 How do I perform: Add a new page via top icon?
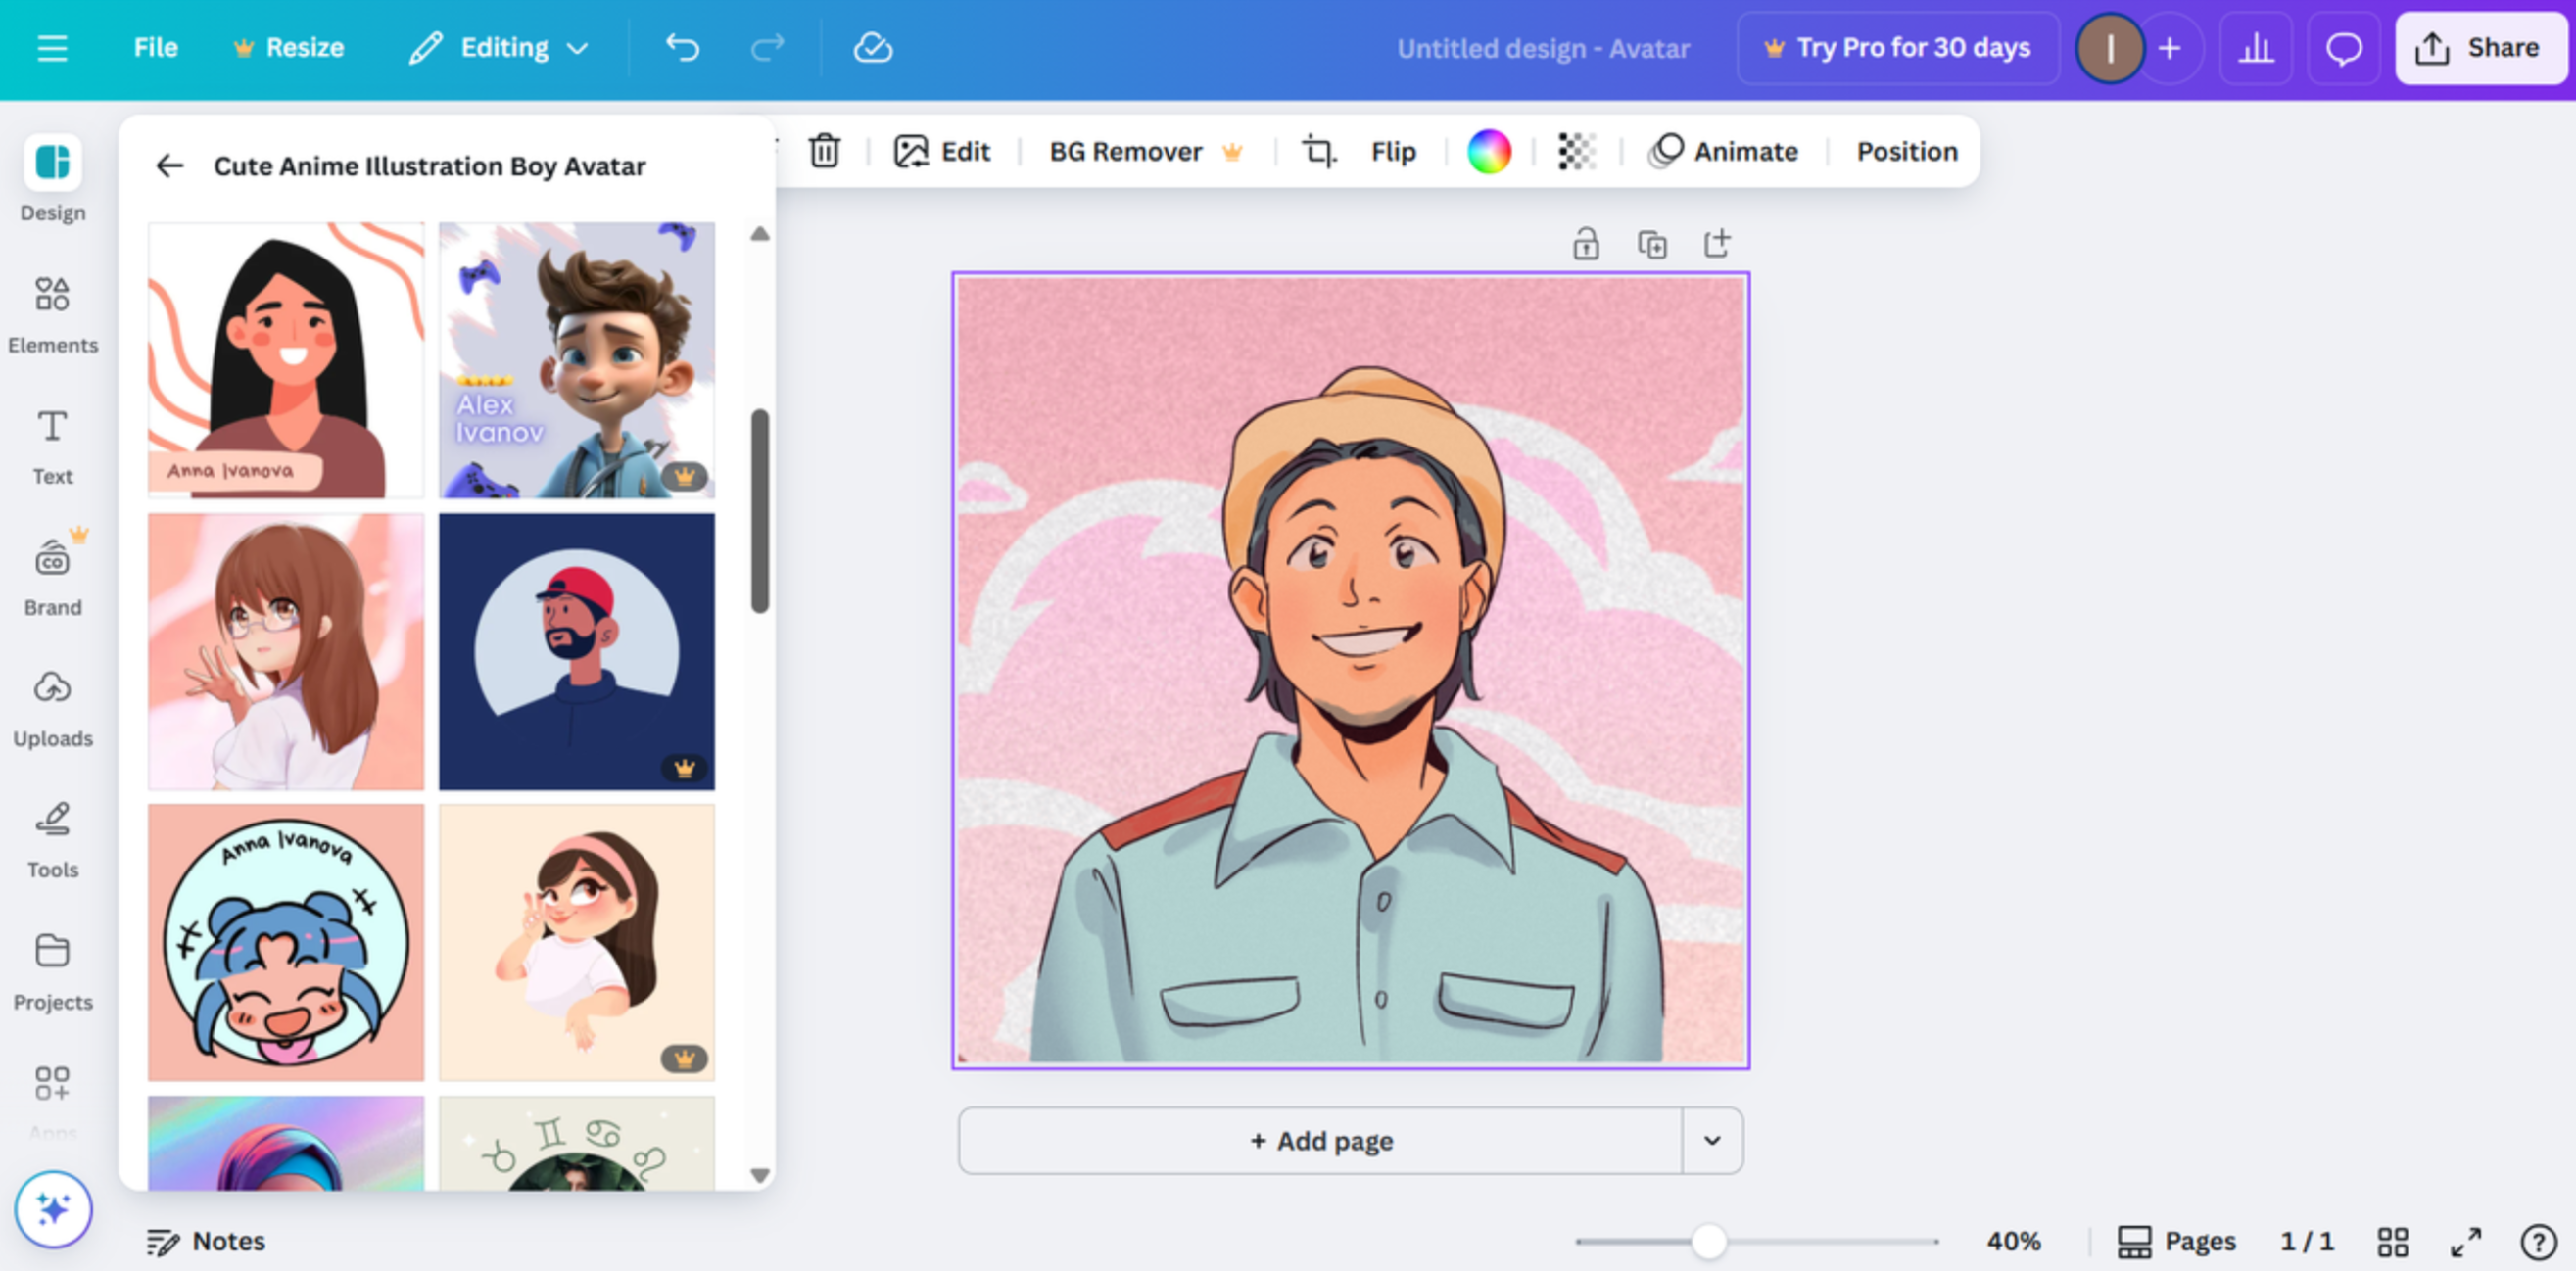tap(1717, 243)
